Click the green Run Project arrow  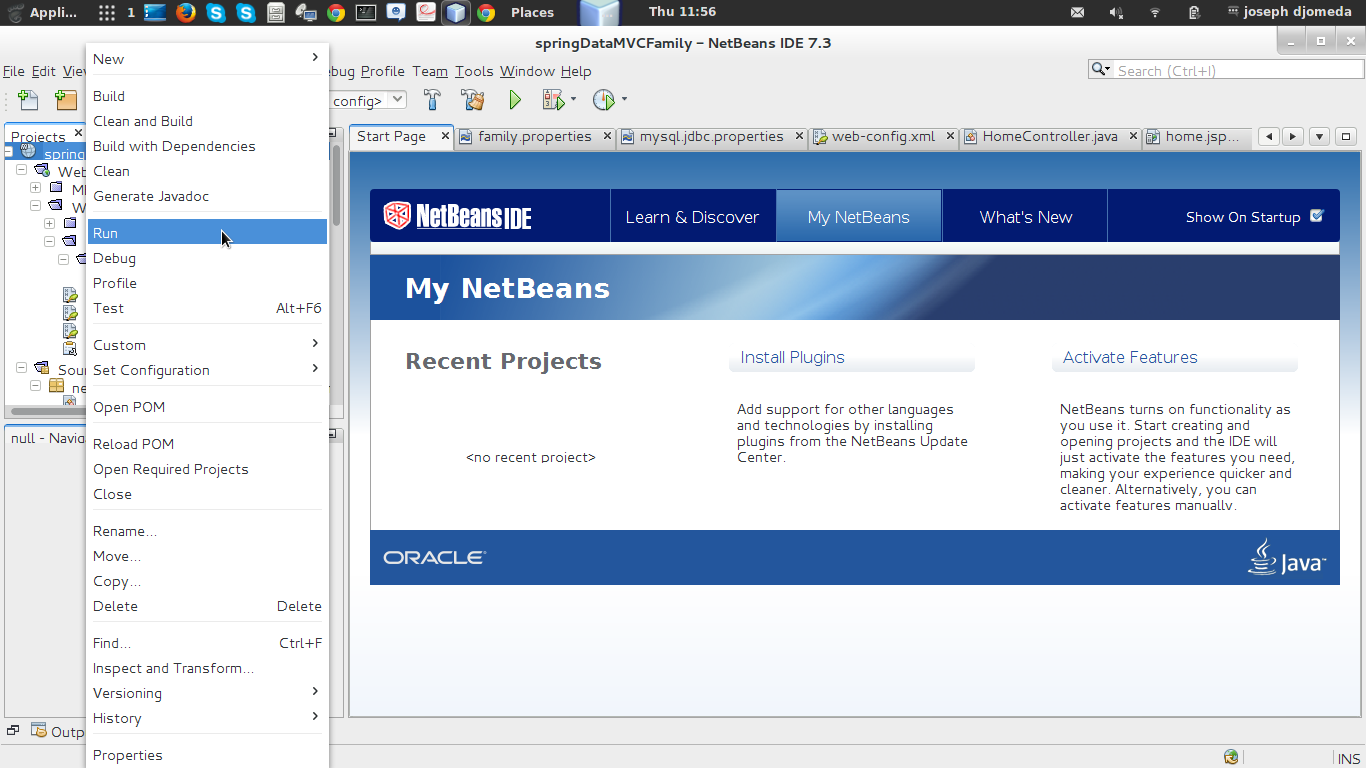(x=514, y=100)
